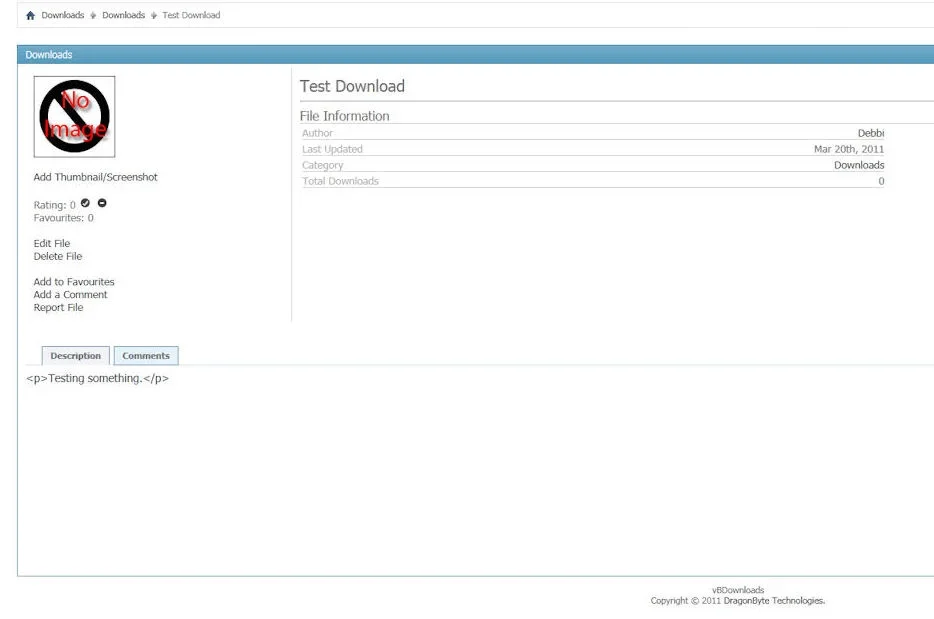Add this file to Favourites
This screenshot has width=934, height=619.
[x=74, y=282]
